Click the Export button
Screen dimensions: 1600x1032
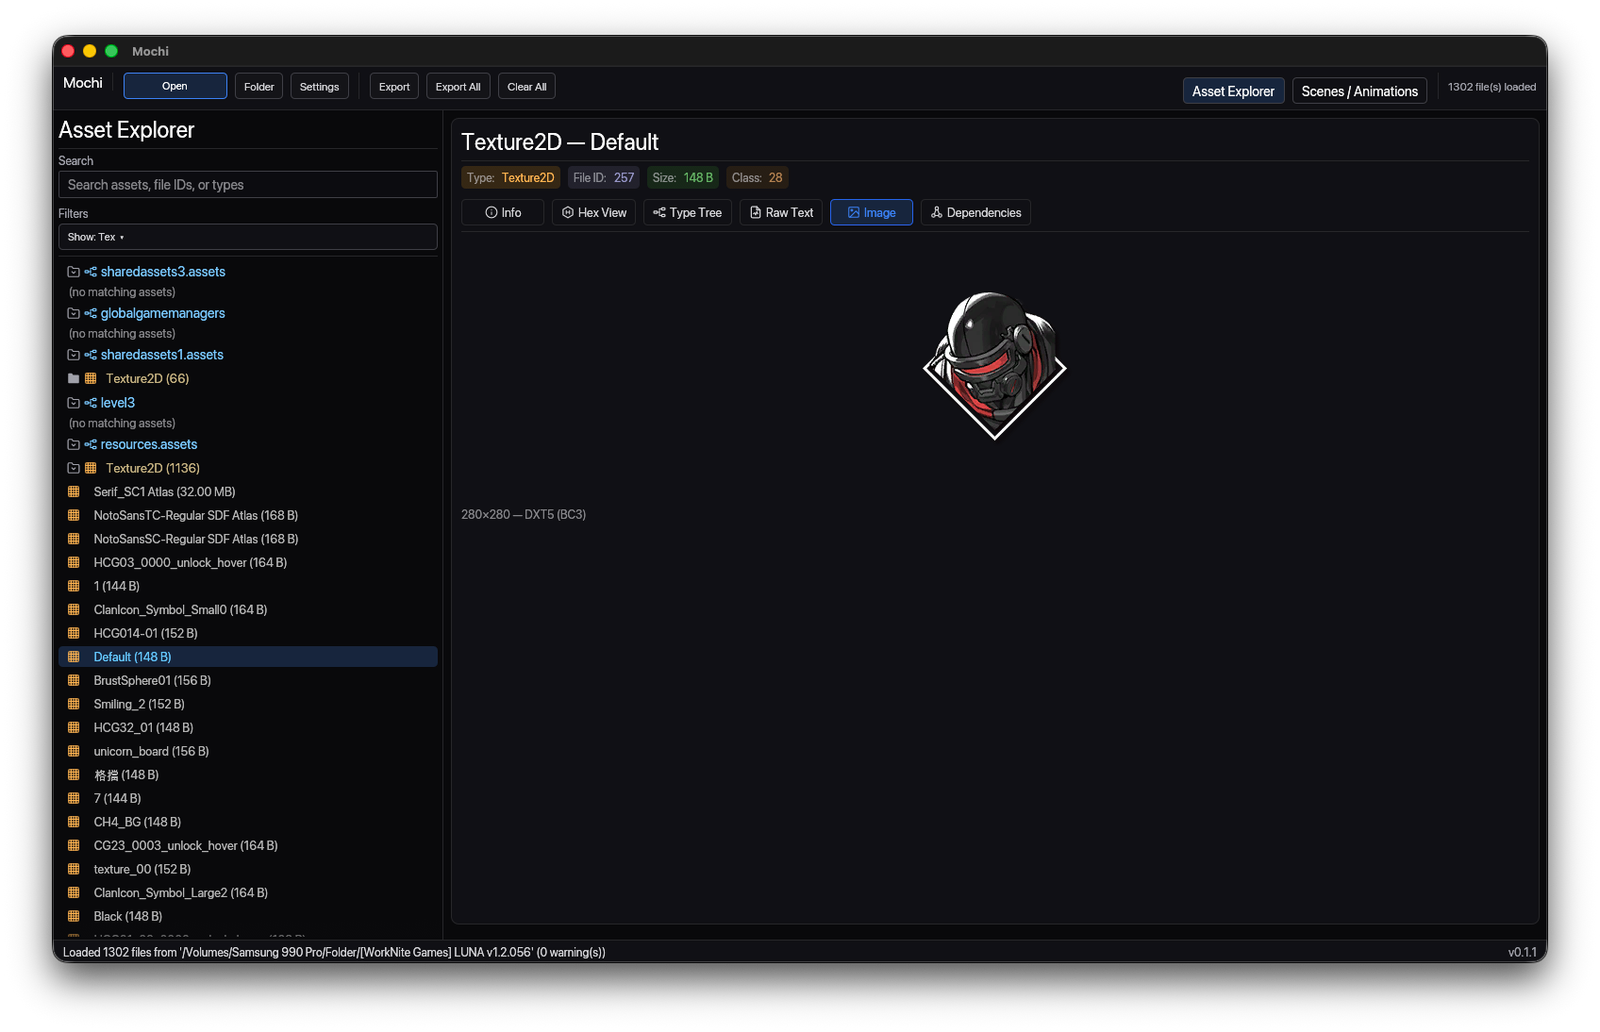394,87
